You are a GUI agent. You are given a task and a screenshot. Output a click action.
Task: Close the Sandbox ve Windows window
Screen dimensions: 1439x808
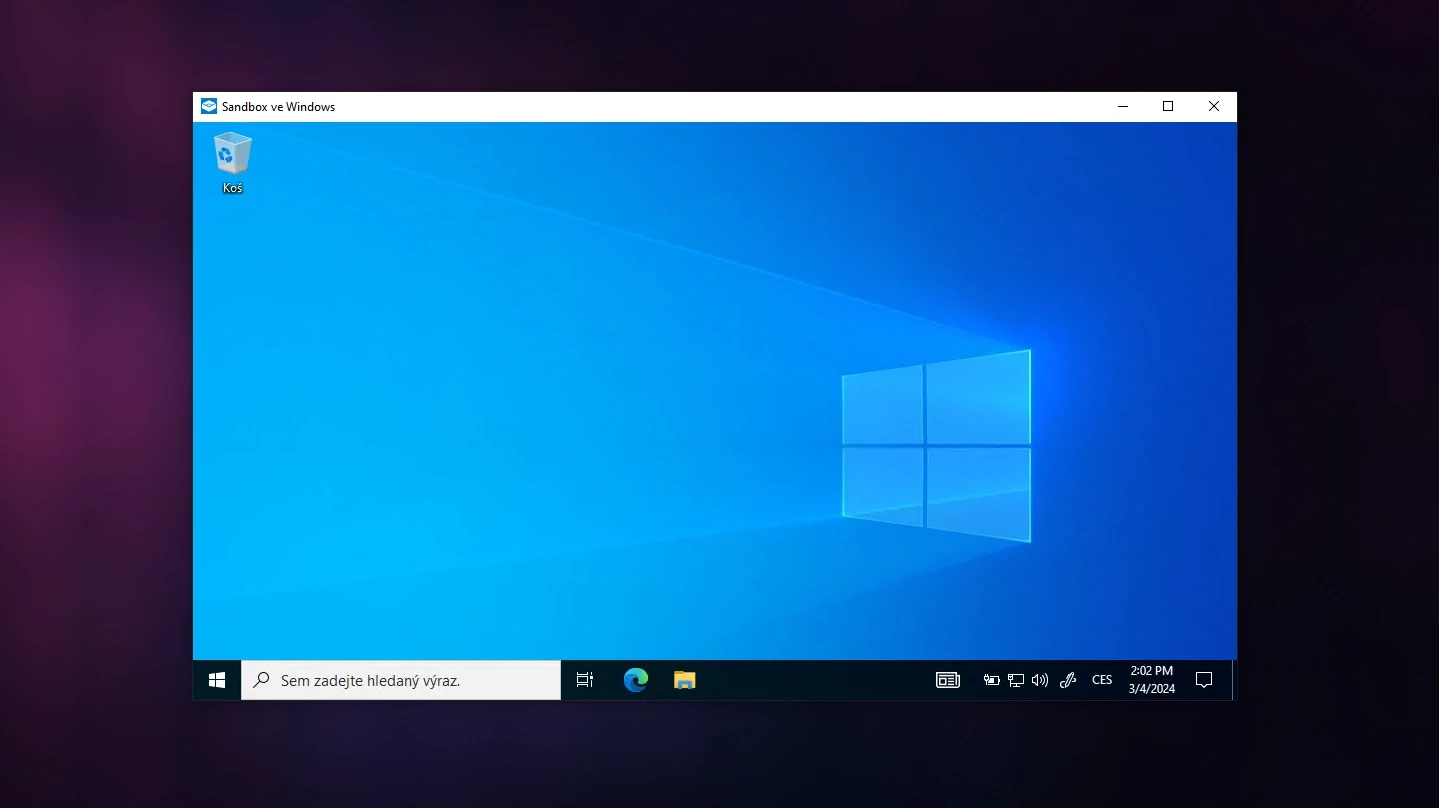1214,106
